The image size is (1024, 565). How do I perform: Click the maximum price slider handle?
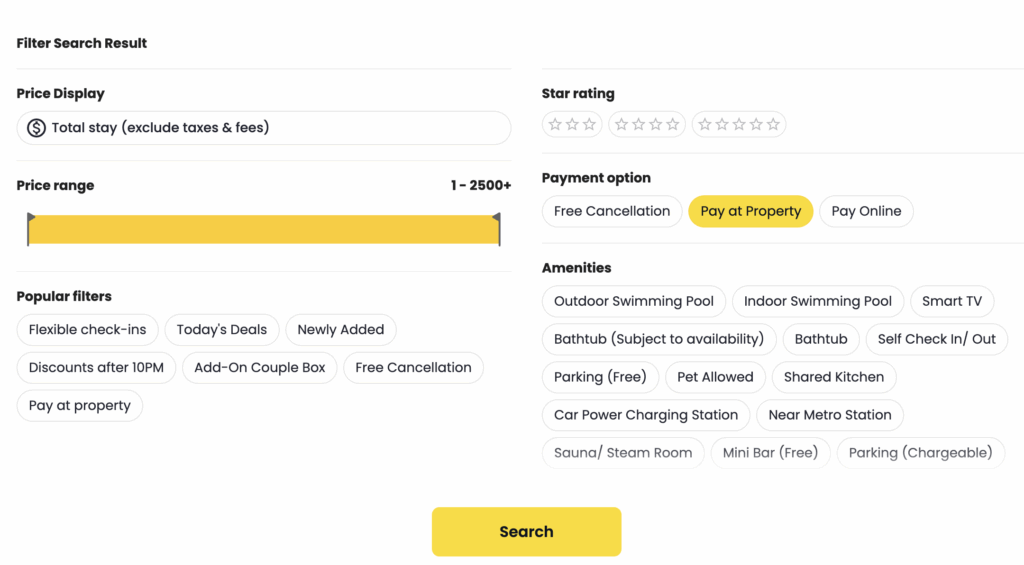point(498,229)
